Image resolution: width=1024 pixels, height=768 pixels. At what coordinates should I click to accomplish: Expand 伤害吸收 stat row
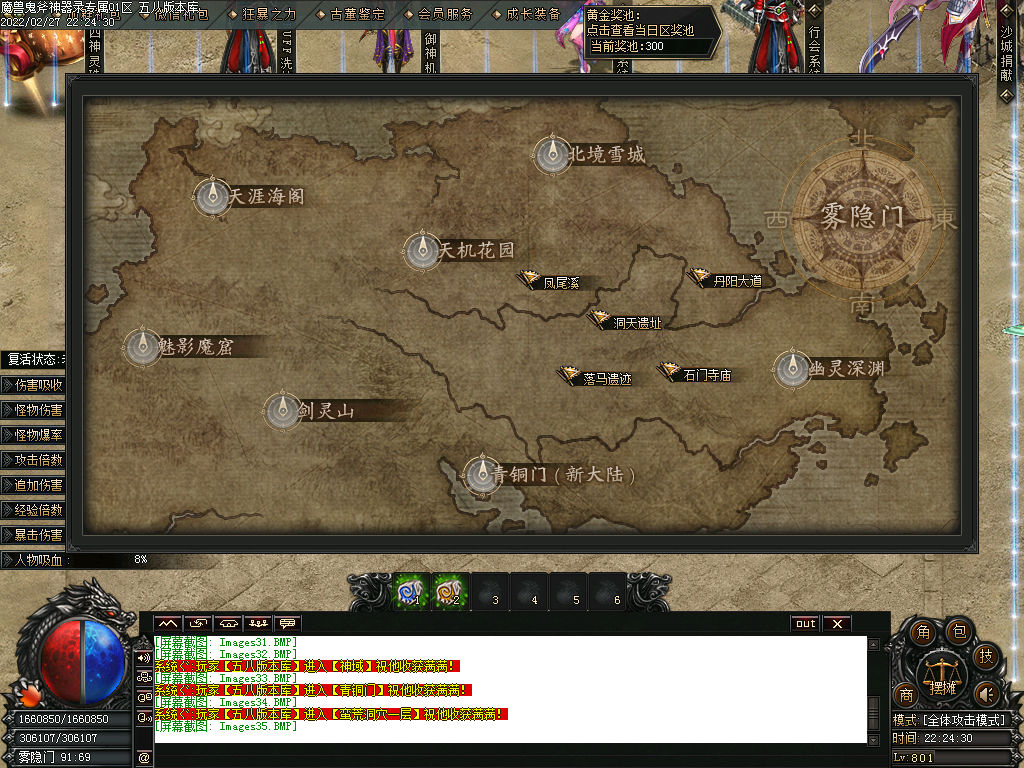click(x=33, y=385)
